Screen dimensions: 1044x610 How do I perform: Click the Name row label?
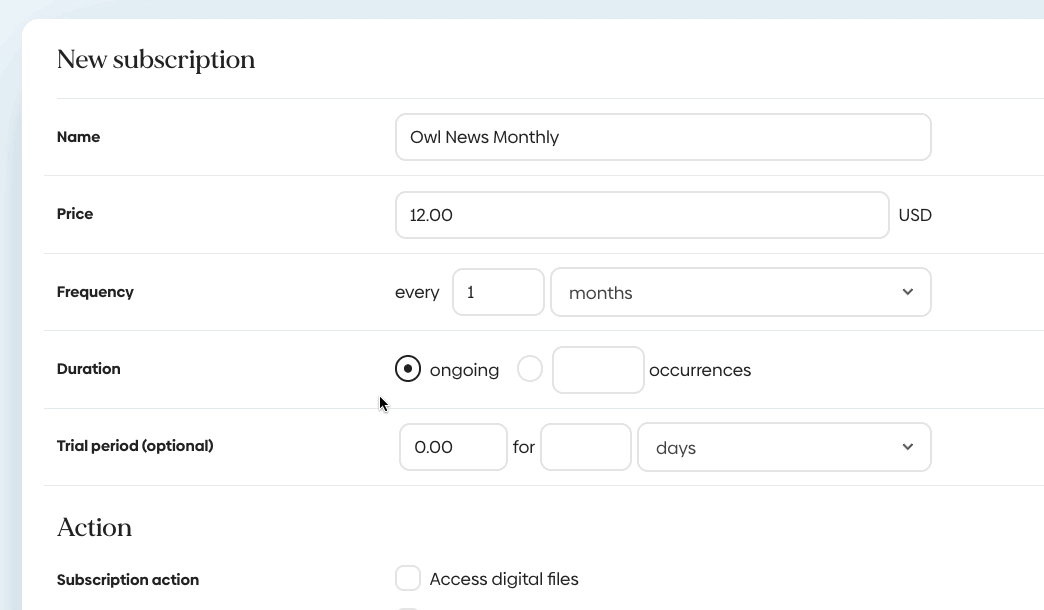pyautogui.click(x=78, y=137)
